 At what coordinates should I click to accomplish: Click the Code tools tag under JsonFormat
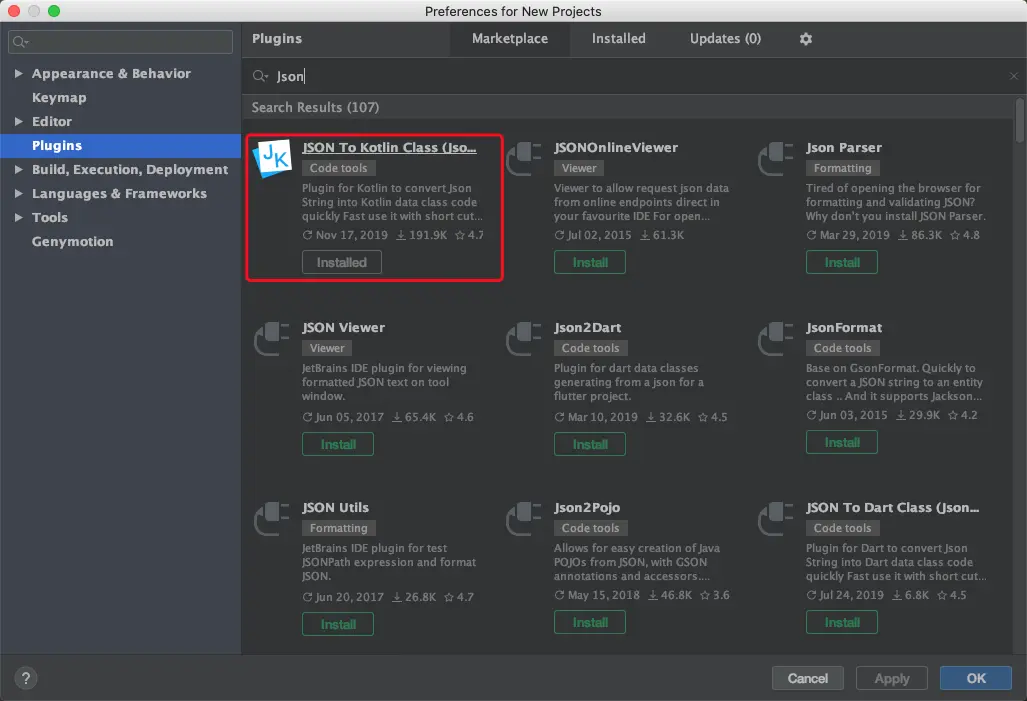pos(842,349)
